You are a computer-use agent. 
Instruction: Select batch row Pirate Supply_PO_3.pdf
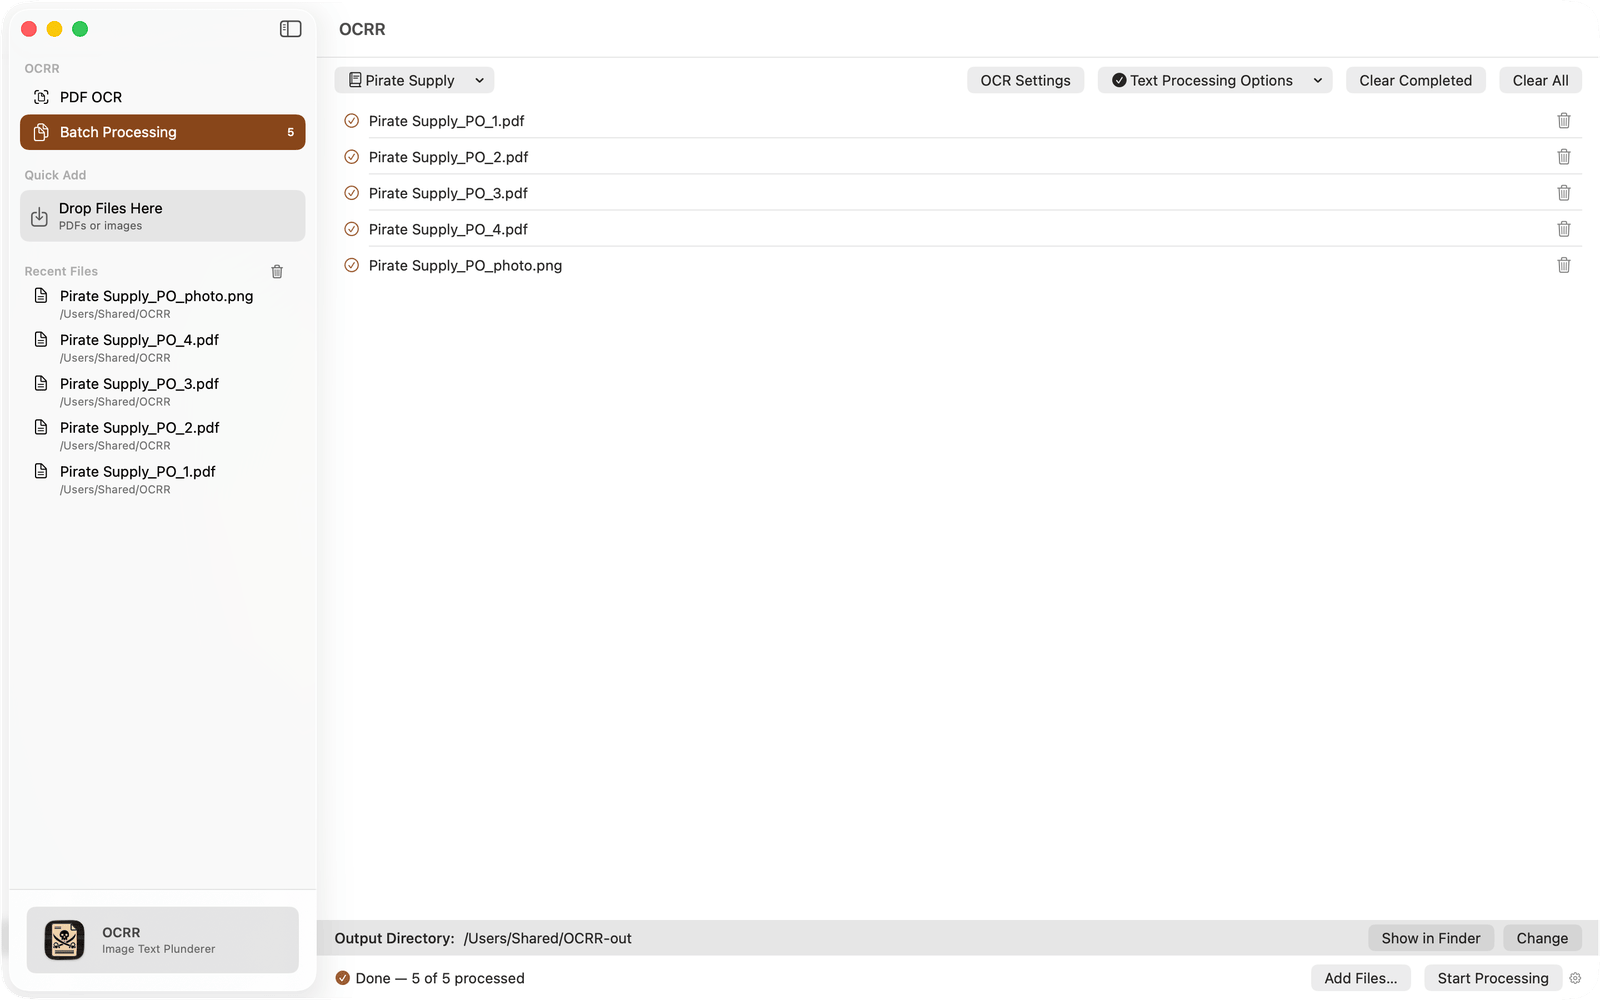pyautogui.click(x=958, y=193)
